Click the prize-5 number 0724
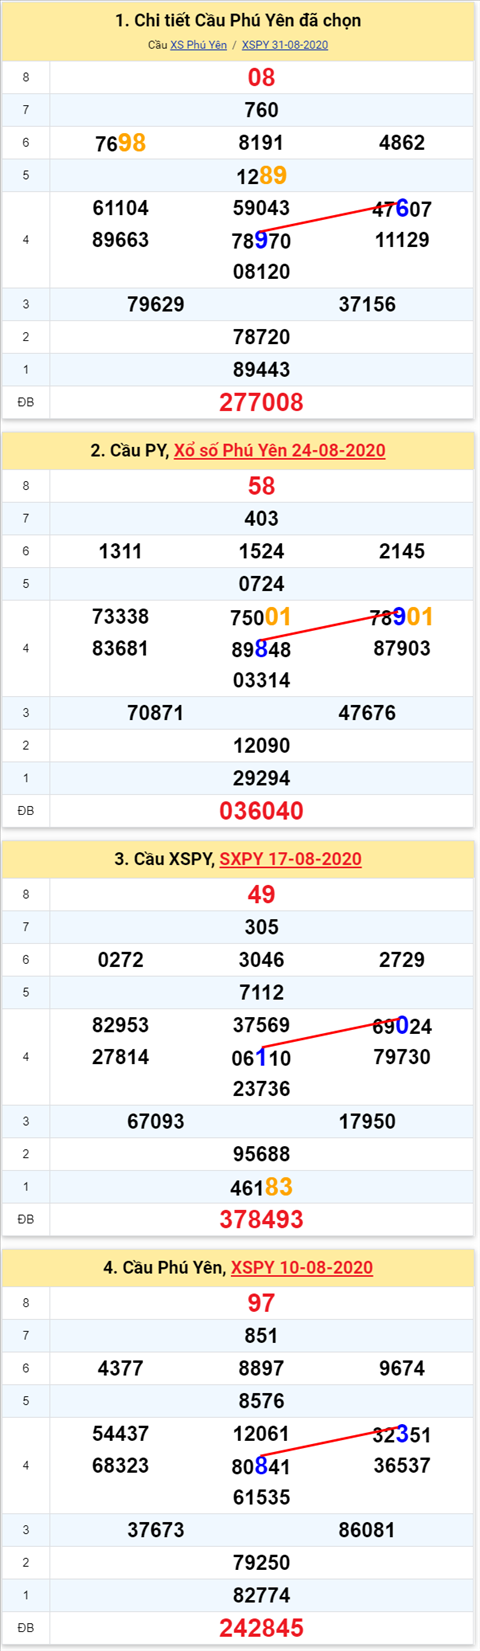Viewport: 480px width, 1651px height. coord(261,584)
